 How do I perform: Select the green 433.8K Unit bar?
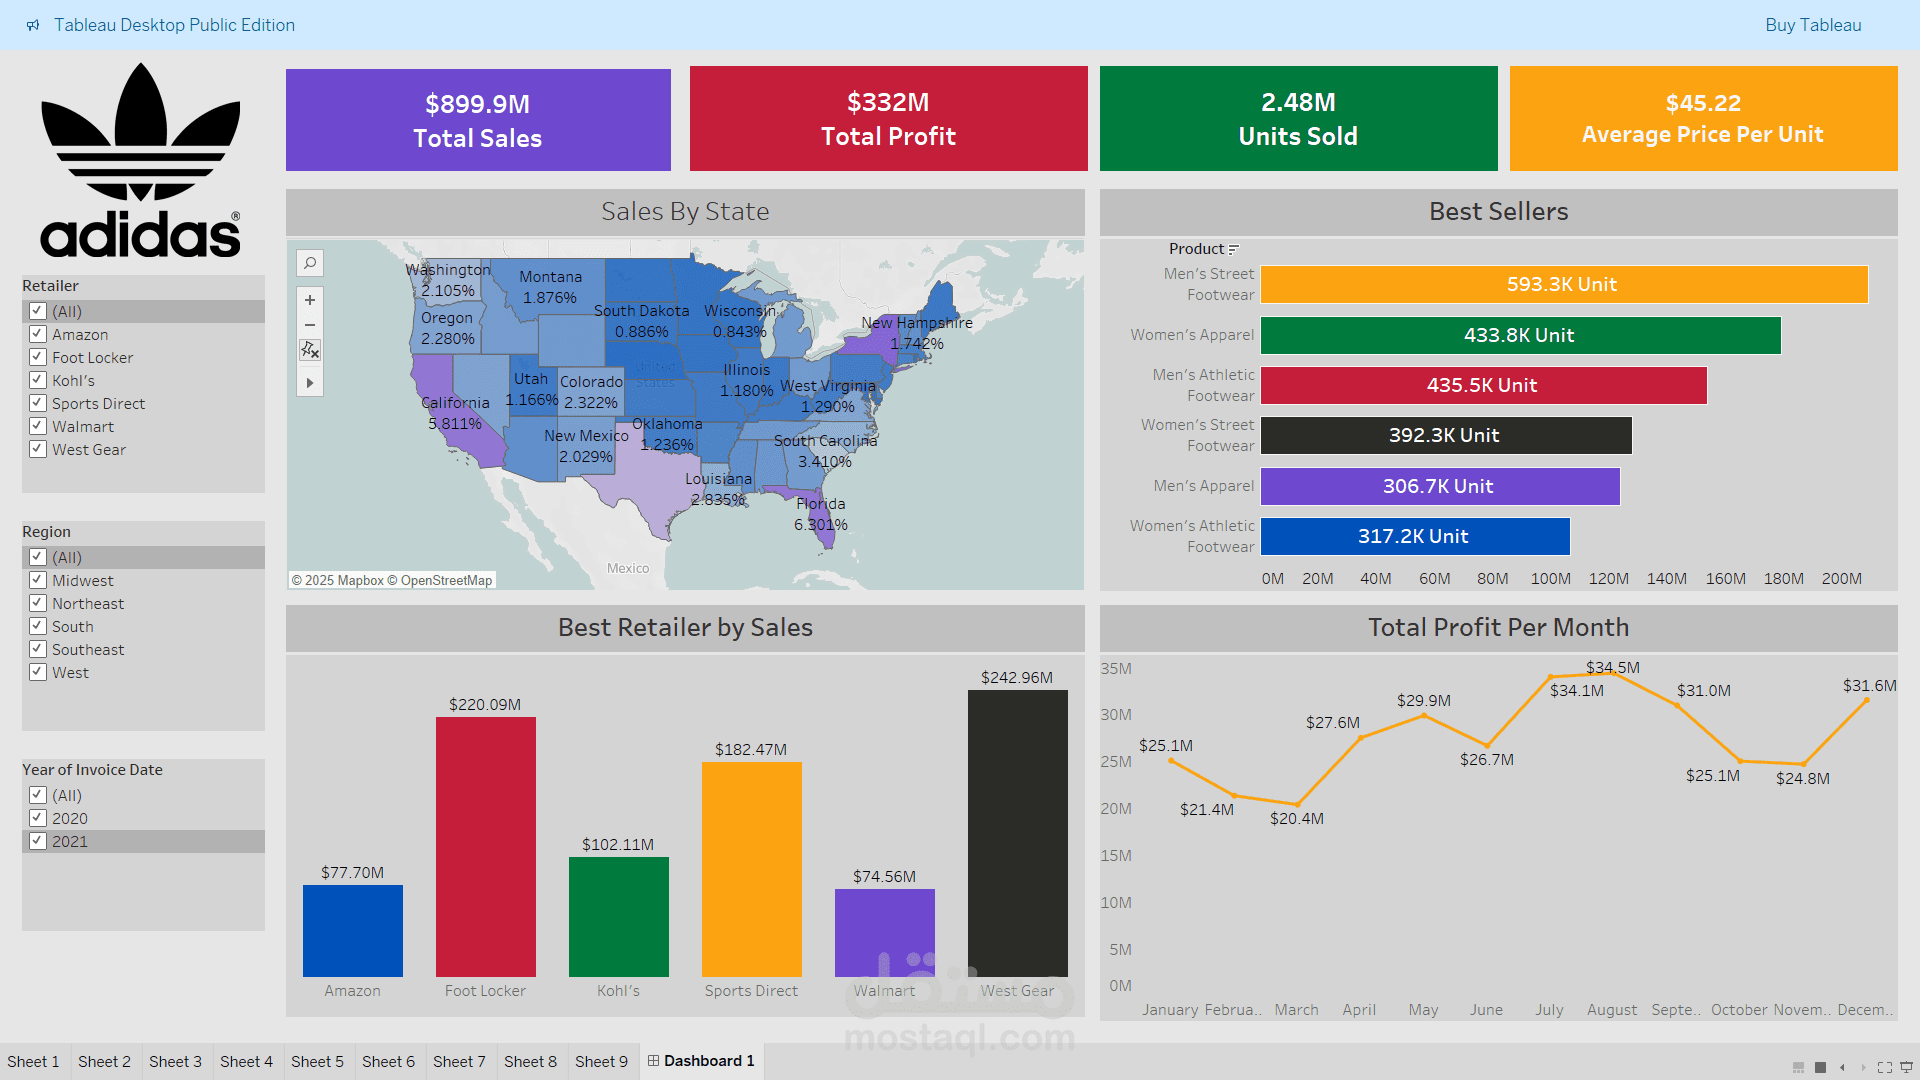pyautogui.click(x=1521, y=335)
